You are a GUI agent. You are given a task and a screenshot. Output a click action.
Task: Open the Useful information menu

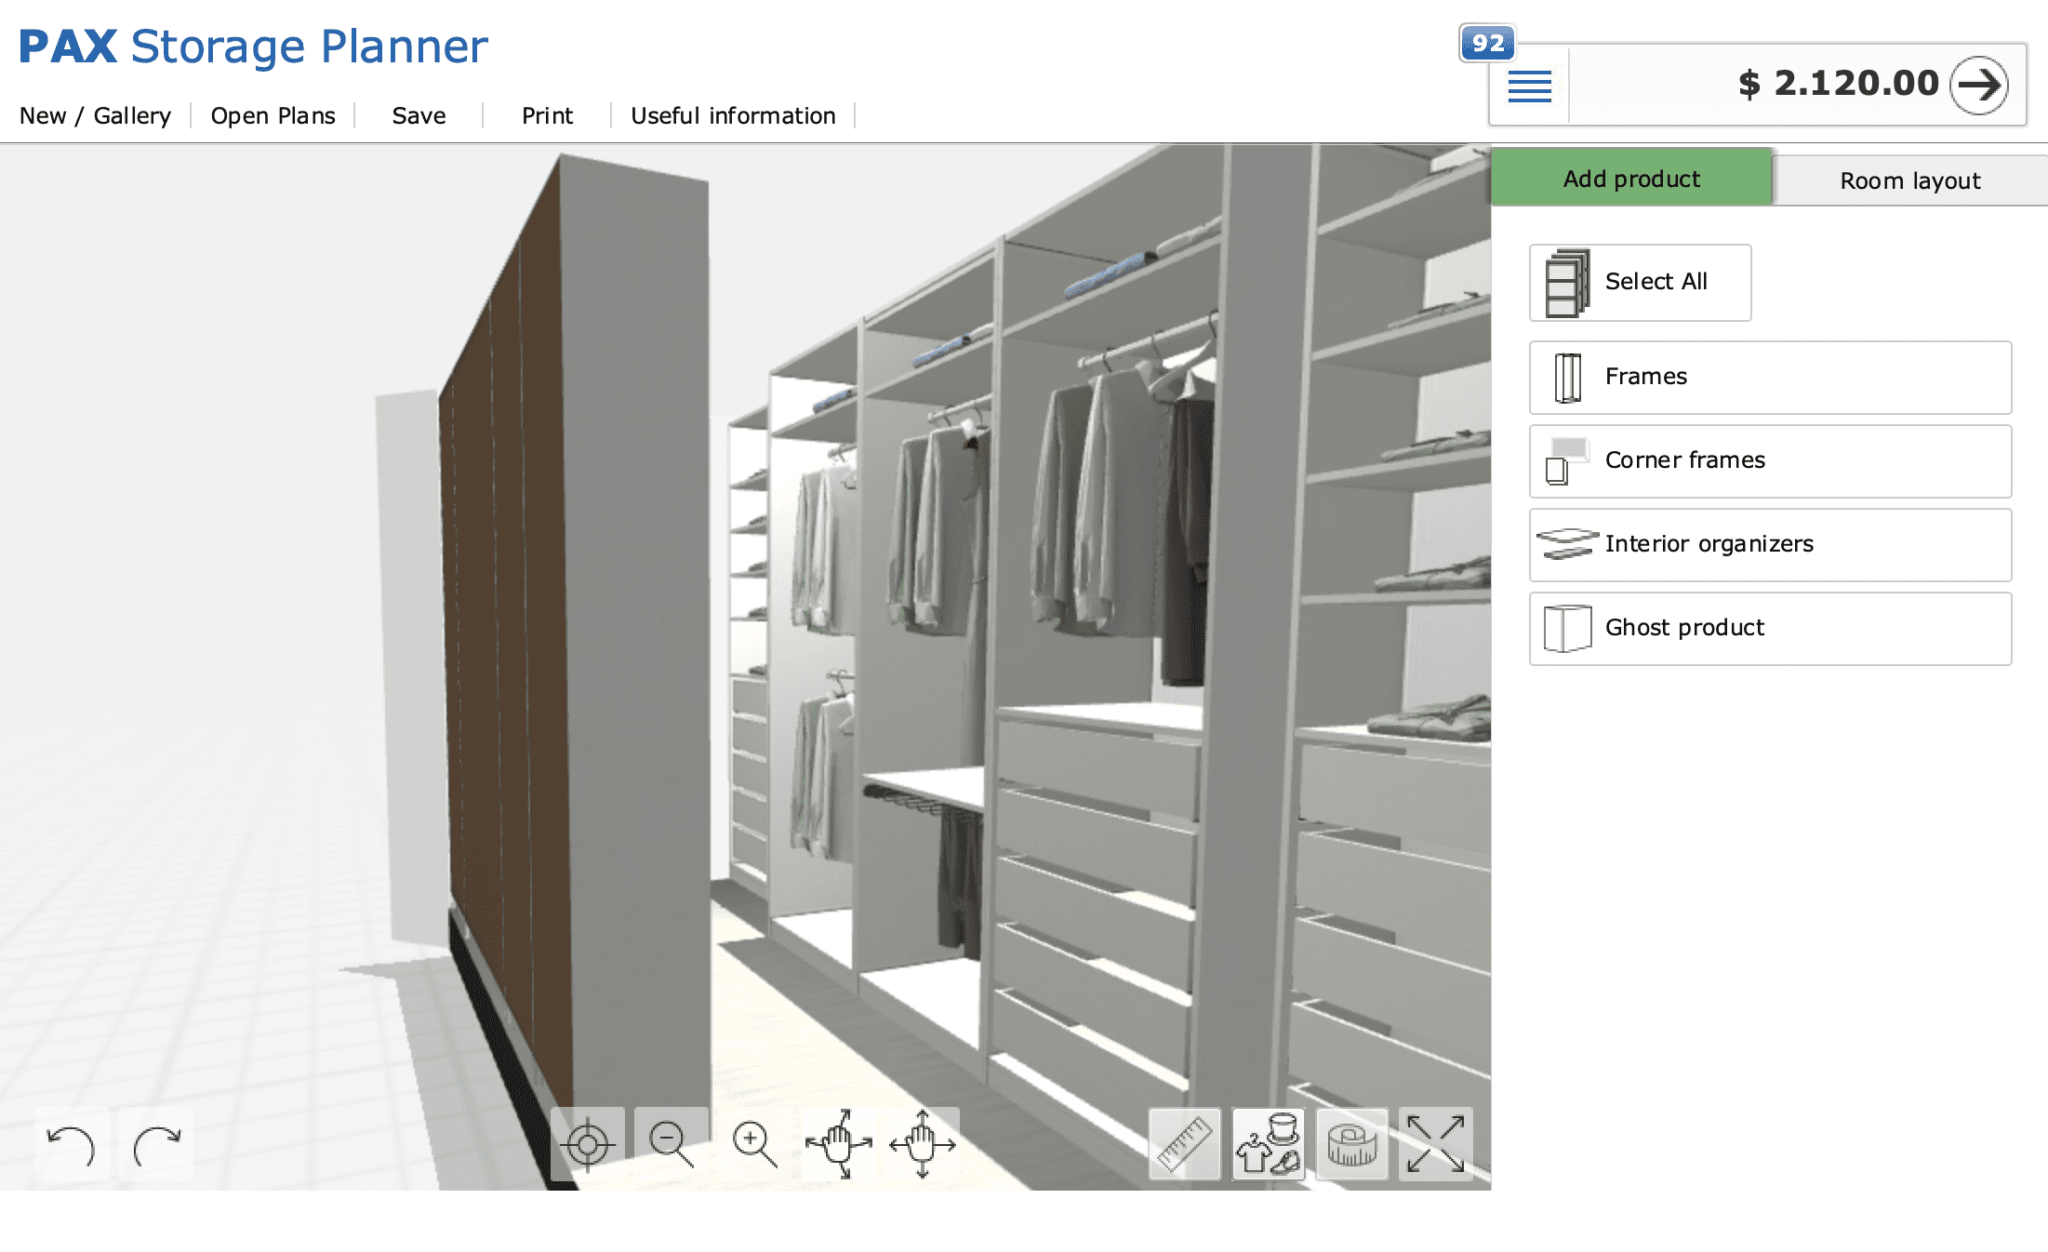coord(733,116)
